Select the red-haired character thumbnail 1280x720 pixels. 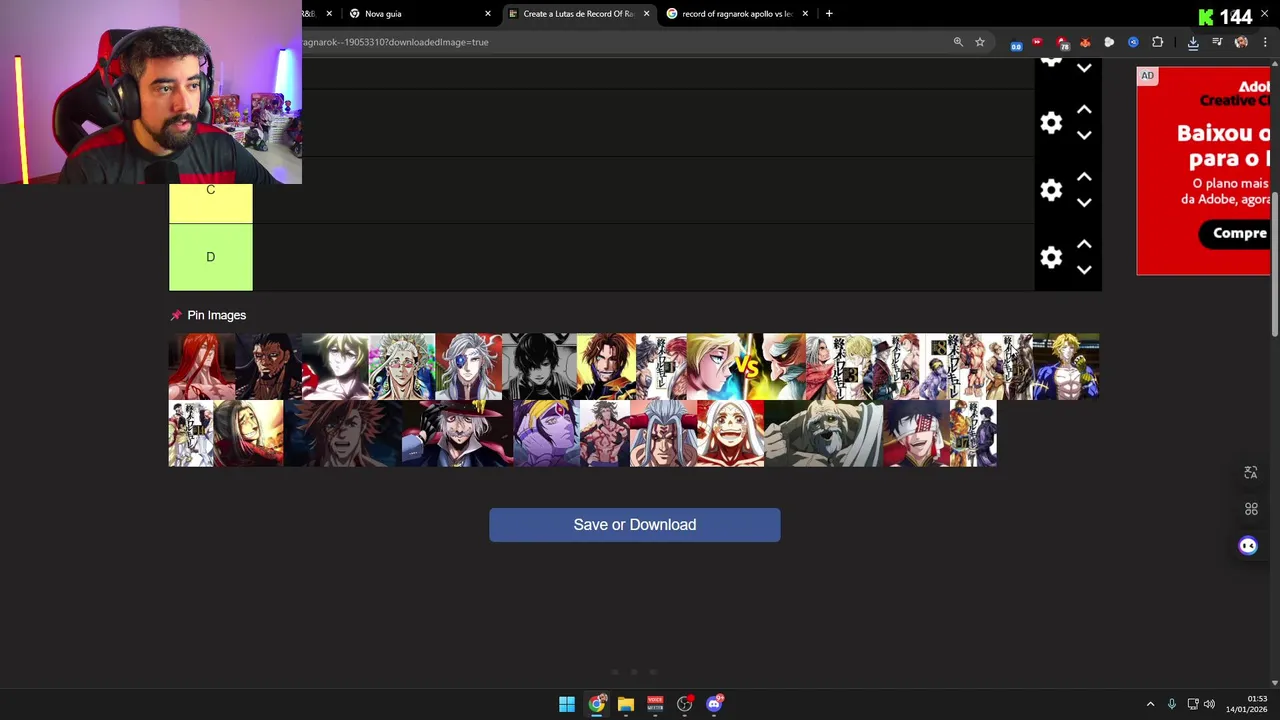coord(202,367)
